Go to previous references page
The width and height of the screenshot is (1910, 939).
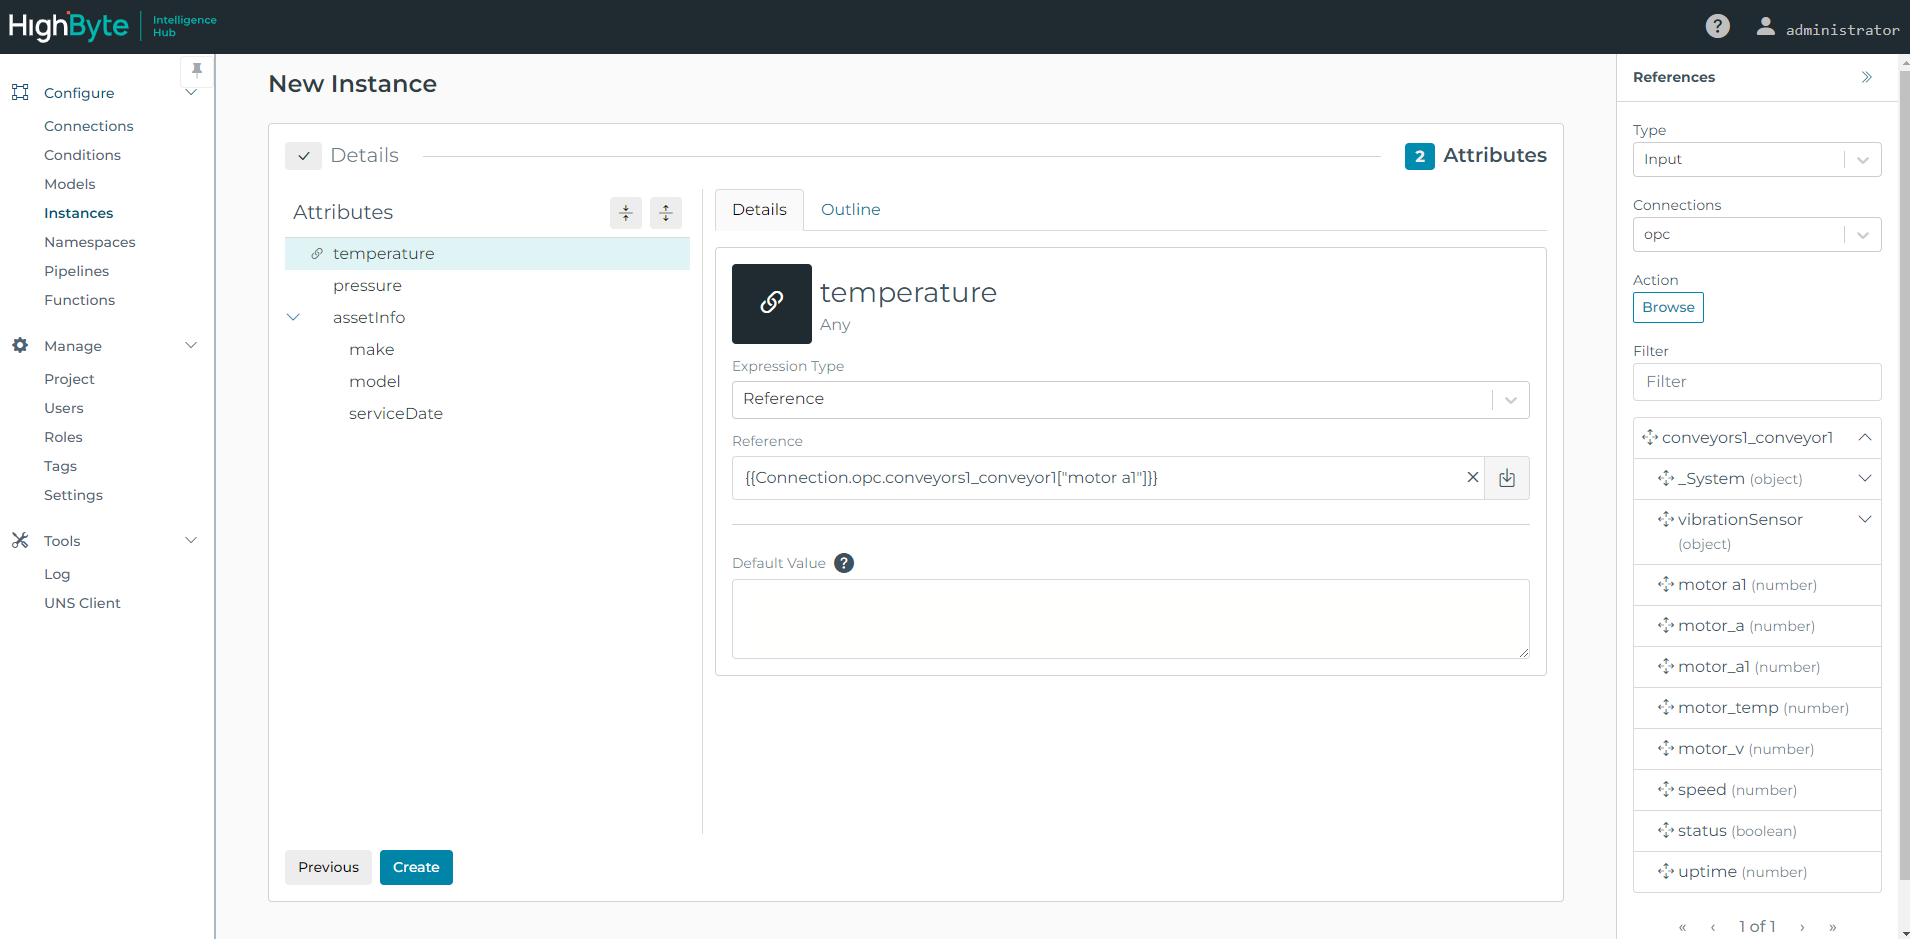[1713, 927]
